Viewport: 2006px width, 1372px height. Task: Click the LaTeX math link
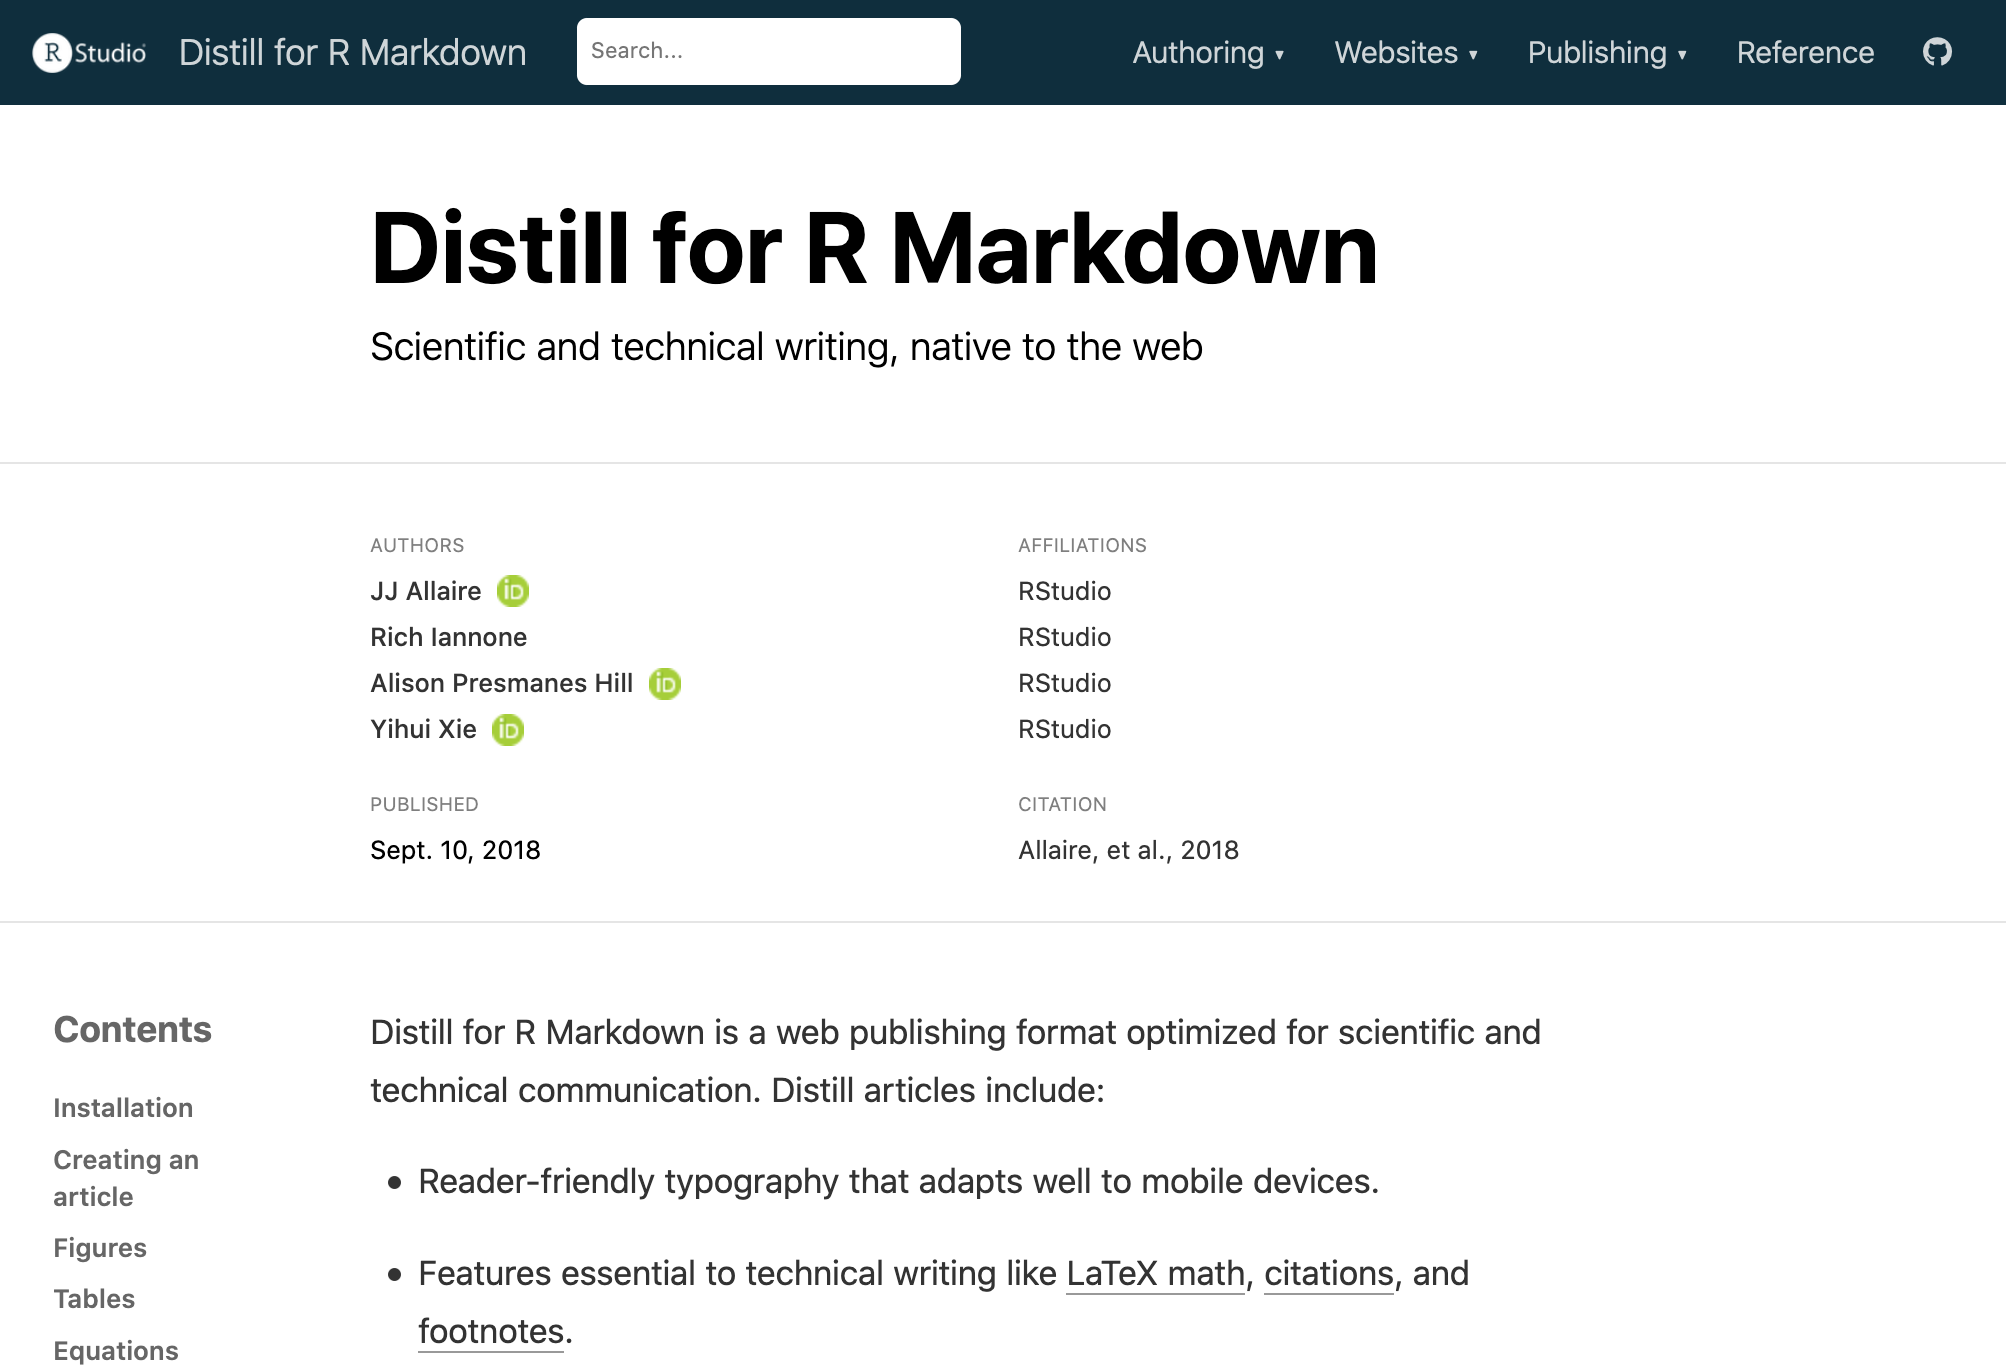[x=1154, y=1274]
